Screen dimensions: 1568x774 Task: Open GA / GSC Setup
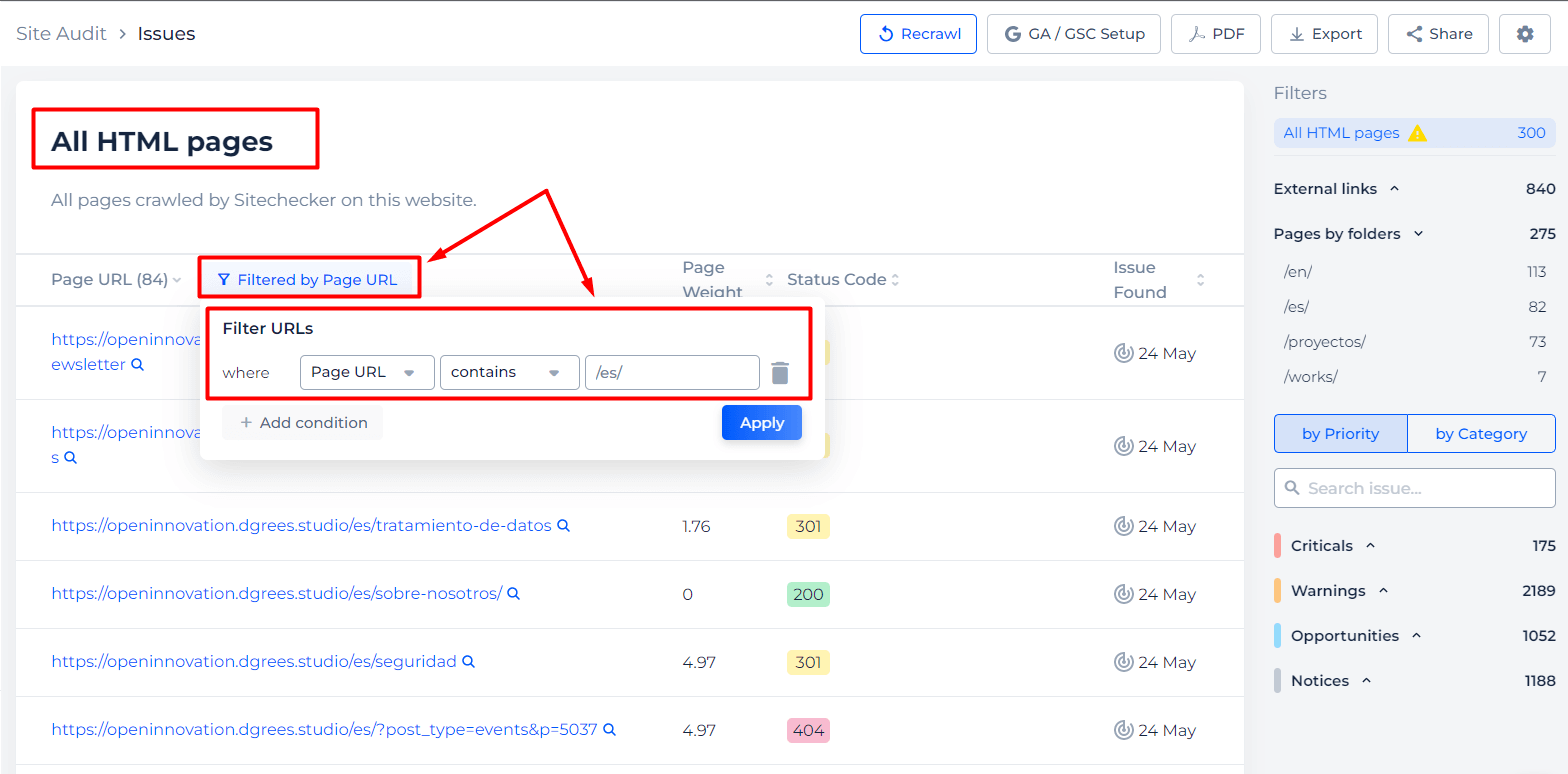point(1074,34)
